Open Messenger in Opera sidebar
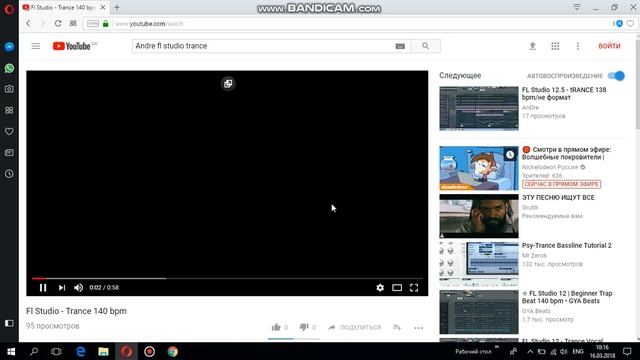 pos(9,47)
